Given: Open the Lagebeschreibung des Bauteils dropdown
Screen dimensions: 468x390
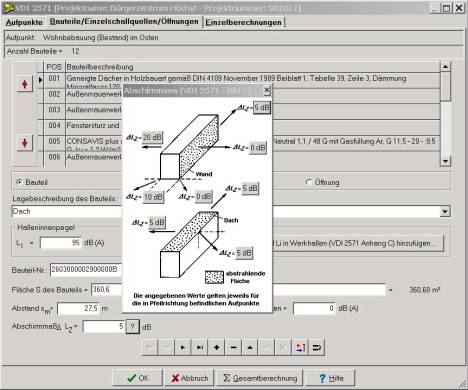Looking at the screenshot, I should [445, 211].
